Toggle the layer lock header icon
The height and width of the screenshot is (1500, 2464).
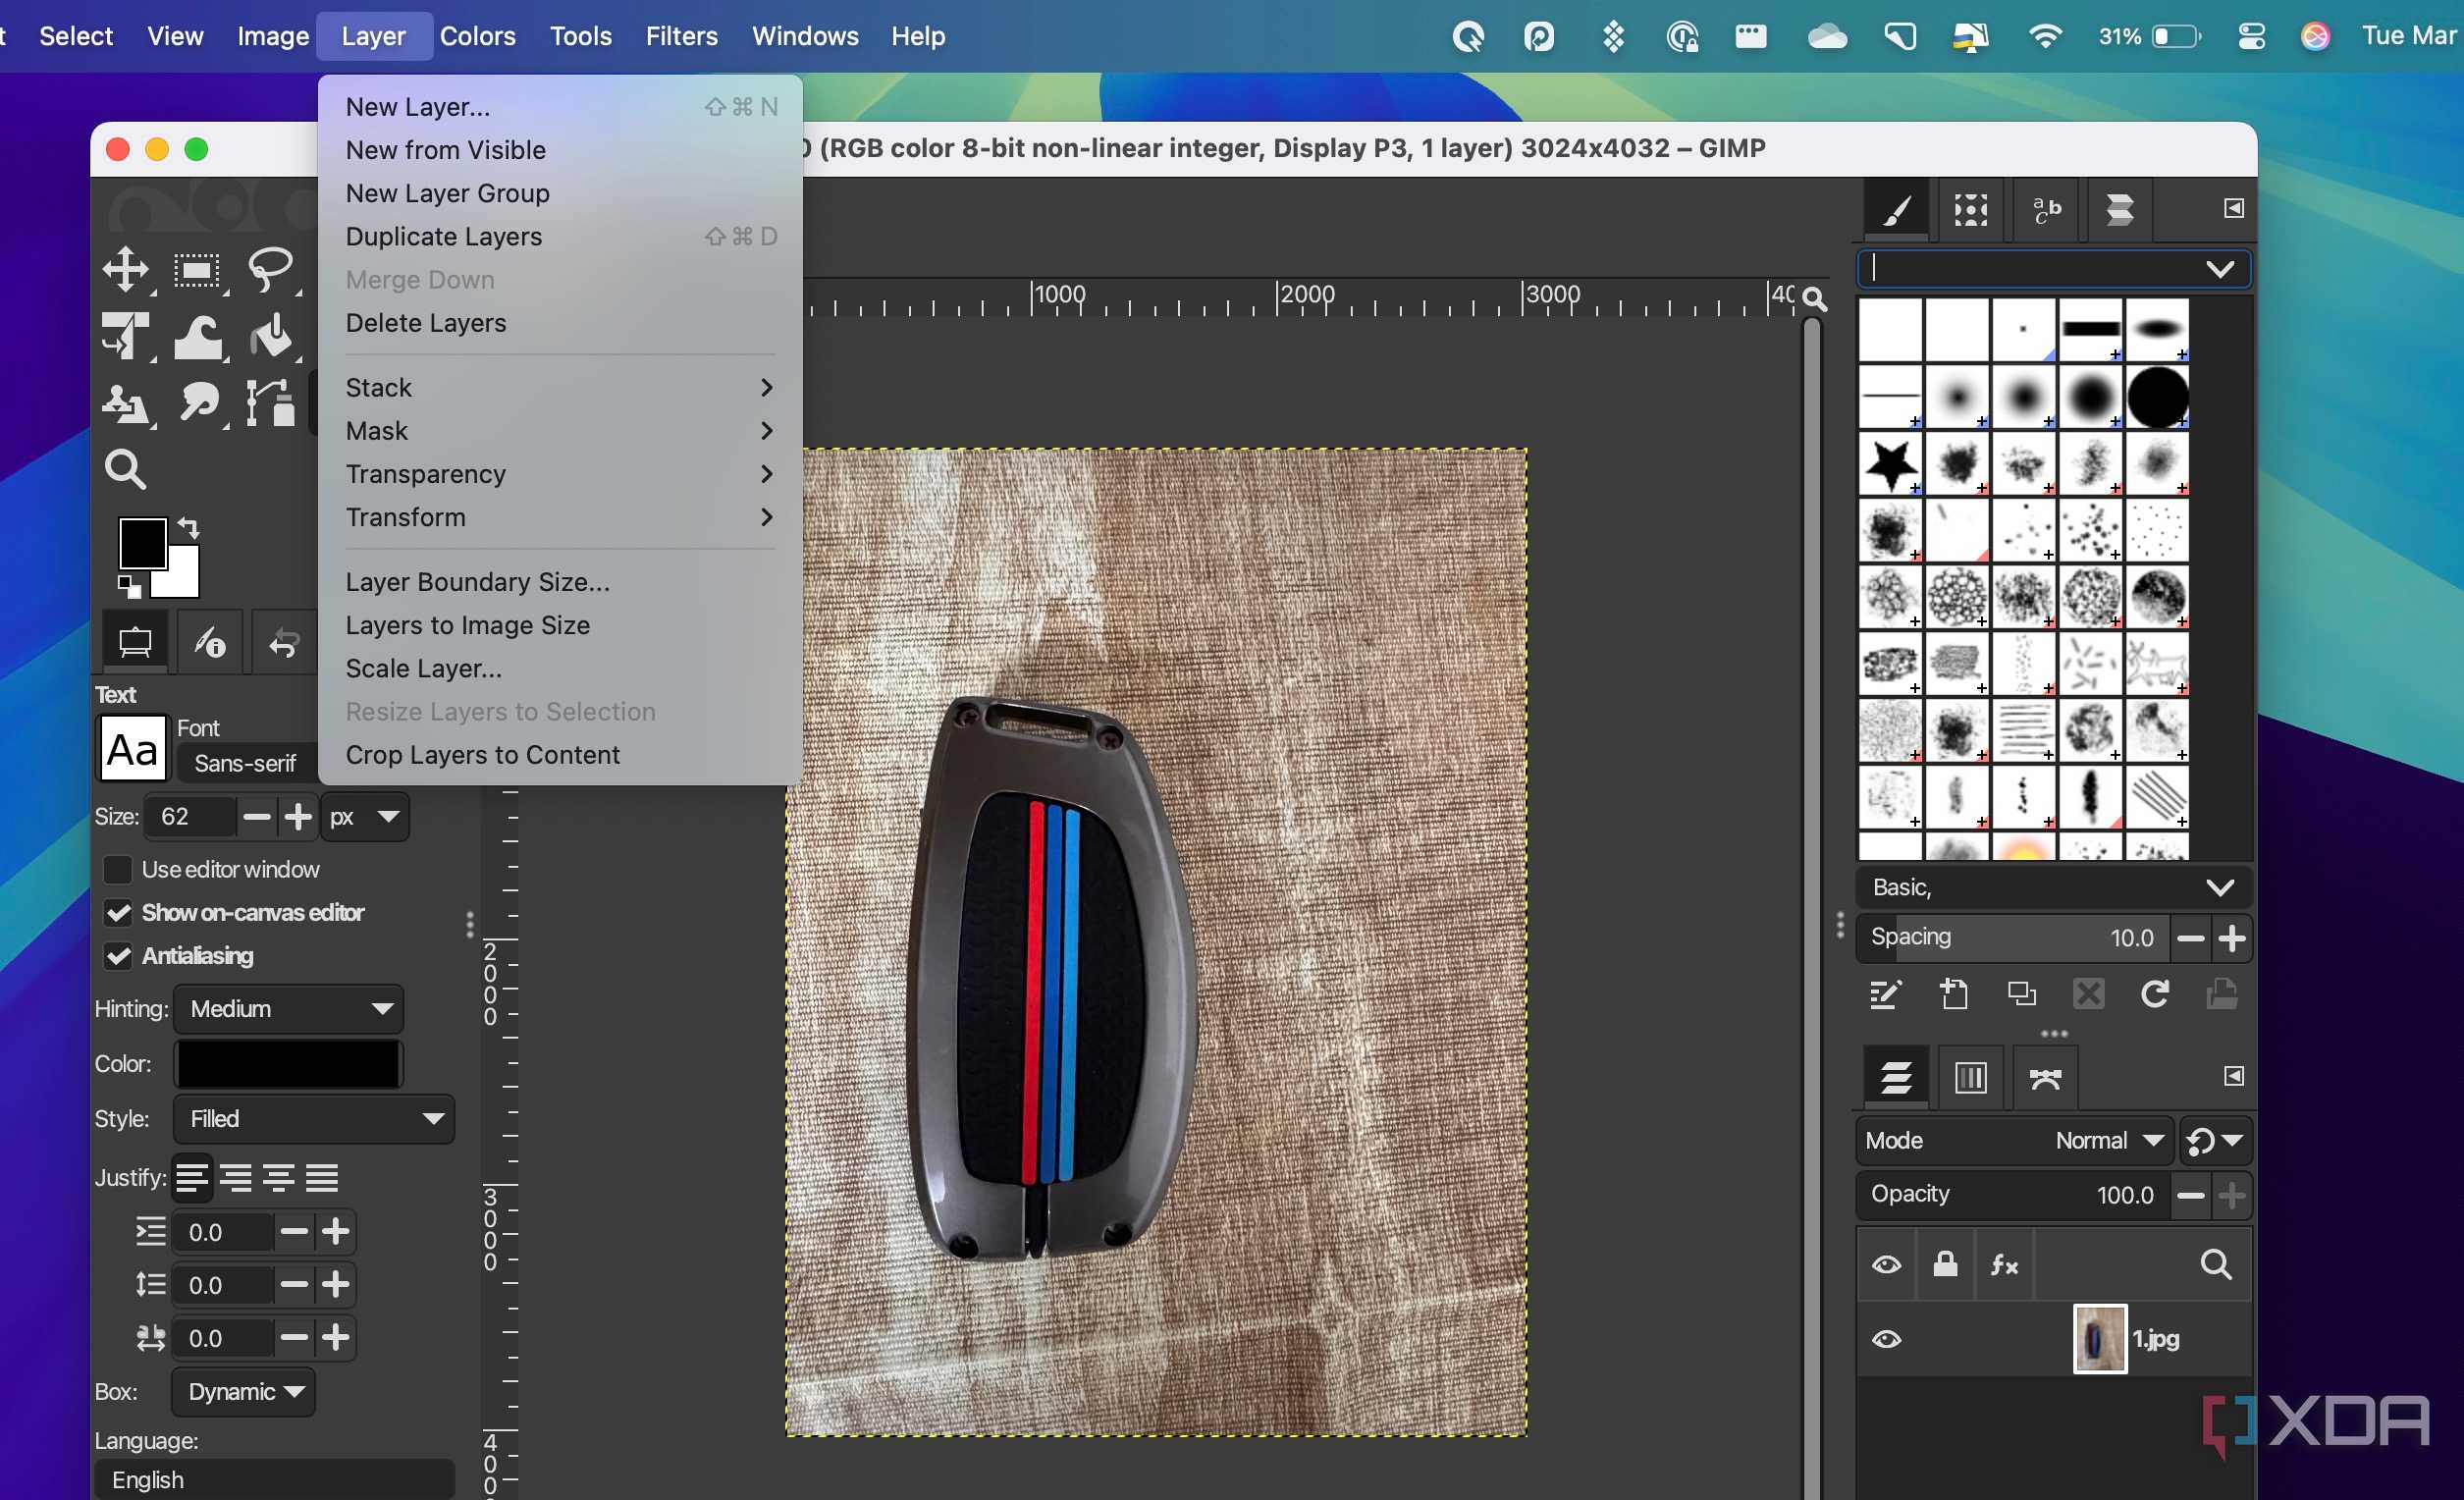point(1945,1265)
